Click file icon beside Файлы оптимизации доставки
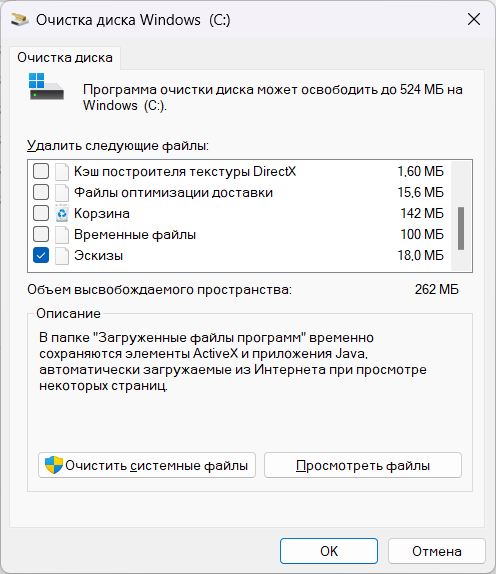Viewport: 496px width, 574px height. pyautogui.click(x=62, y=193)
